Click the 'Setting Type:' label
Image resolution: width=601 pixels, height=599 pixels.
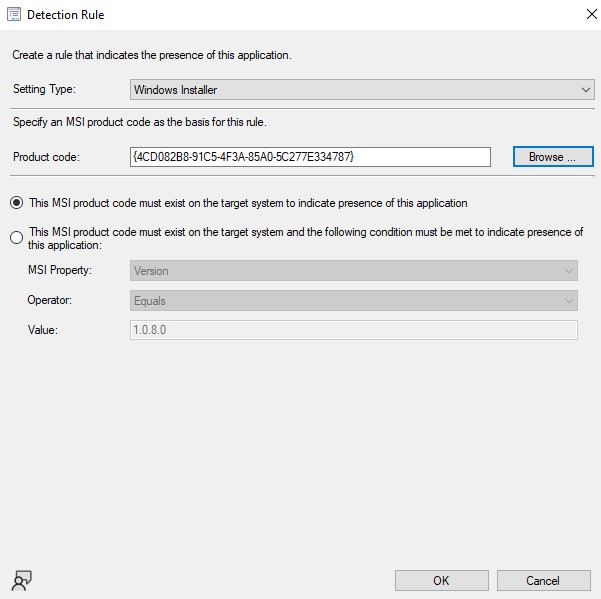pyautogui.click(x=44, y=90)
